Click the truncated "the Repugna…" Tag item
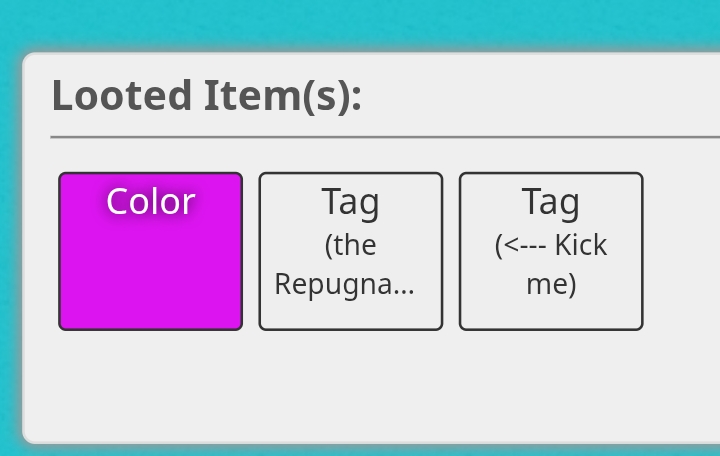 pyautogui.click(x=351, y=251)
